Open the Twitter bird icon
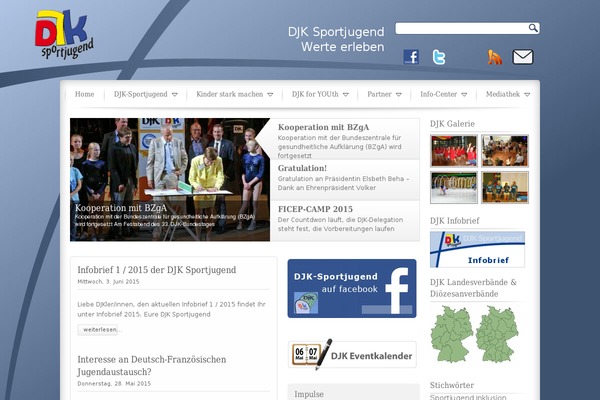 [x=439, y=57]
